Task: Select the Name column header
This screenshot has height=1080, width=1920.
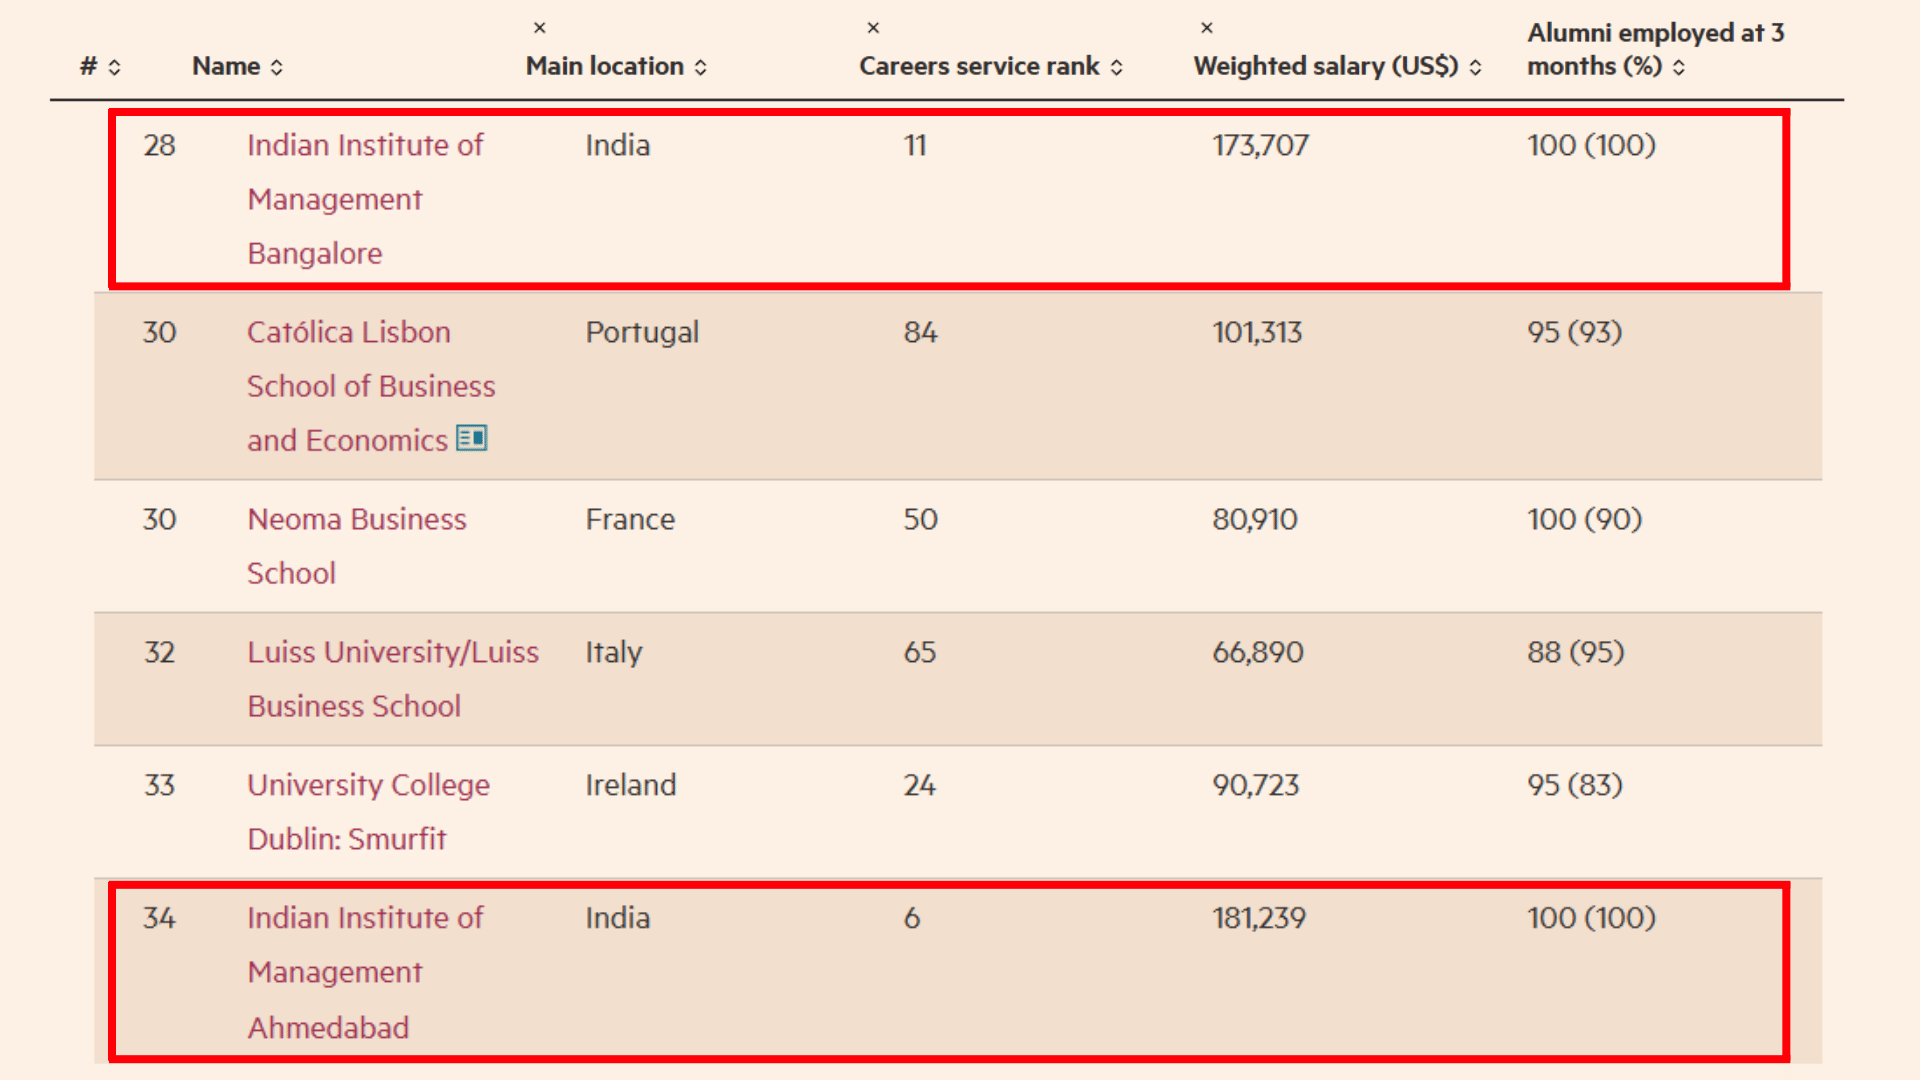Action: [x=226, y=66]
